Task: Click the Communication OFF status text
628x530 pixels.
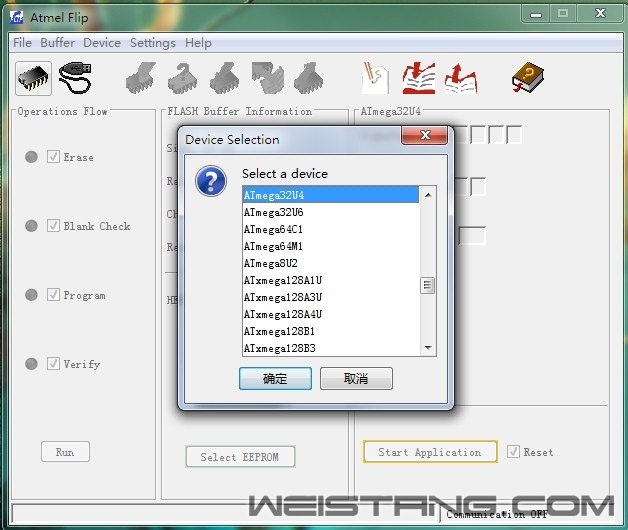Action: [497, 514]
